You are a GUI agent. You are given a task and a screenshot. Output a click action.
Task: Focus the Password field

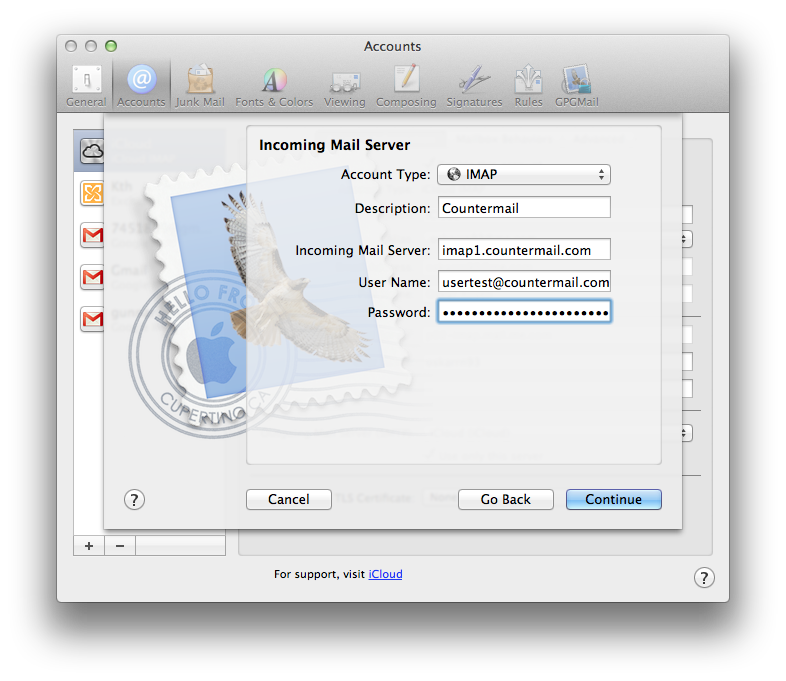(x=524, y=312)
